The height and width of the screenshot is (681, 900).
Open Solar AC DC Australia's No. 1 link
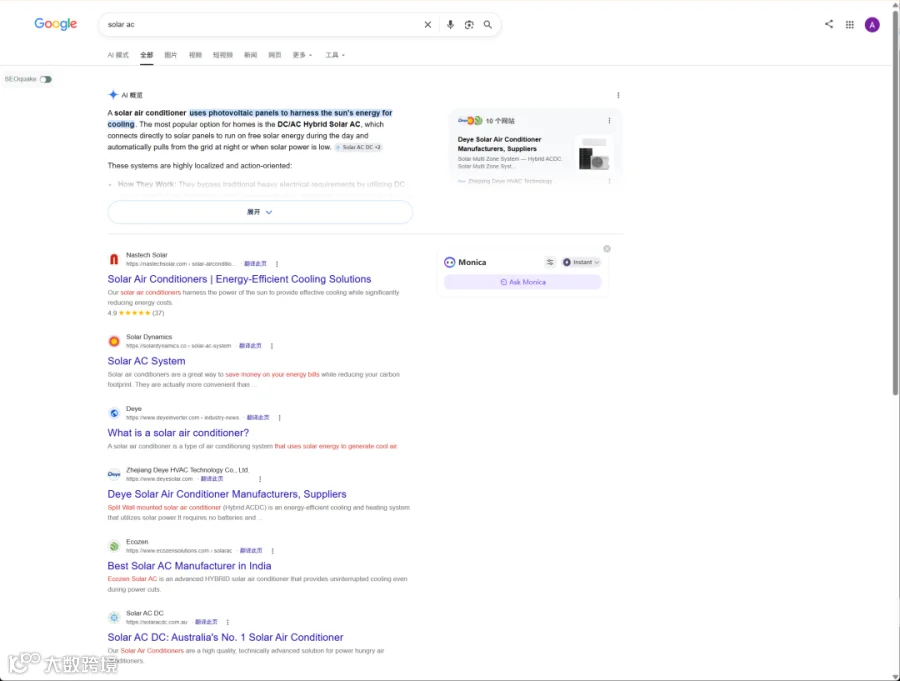click(x=225, y=637)
